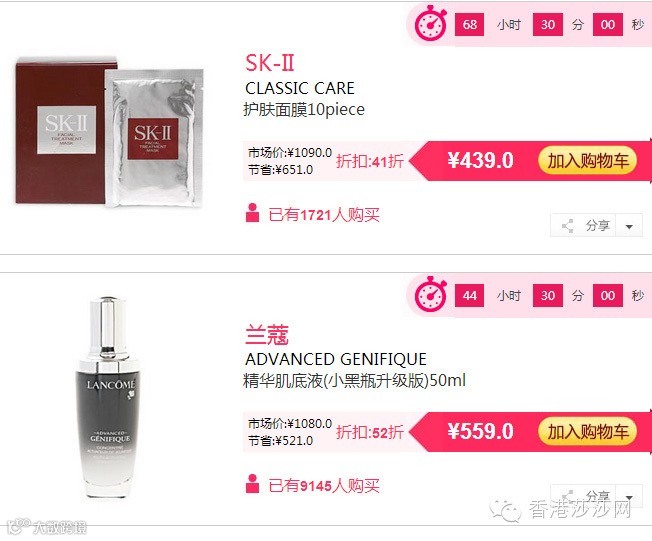This screenshot has height=541, width=652.
Task: View the SK-II facial mask product image
Action: (109, 131)
